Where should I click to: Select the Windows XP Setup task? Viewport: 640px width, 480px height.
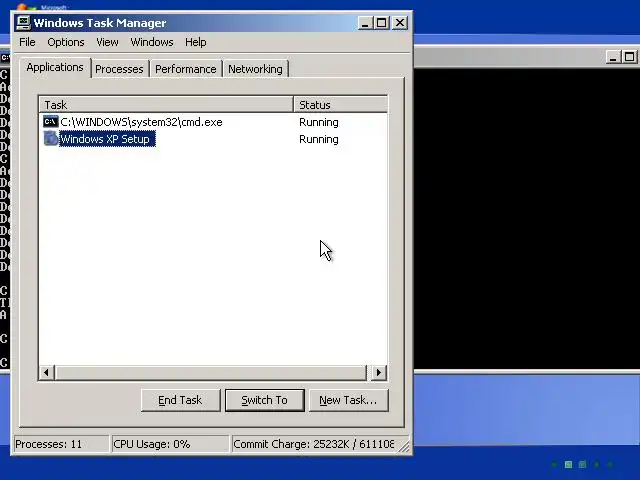pos(105,139)
